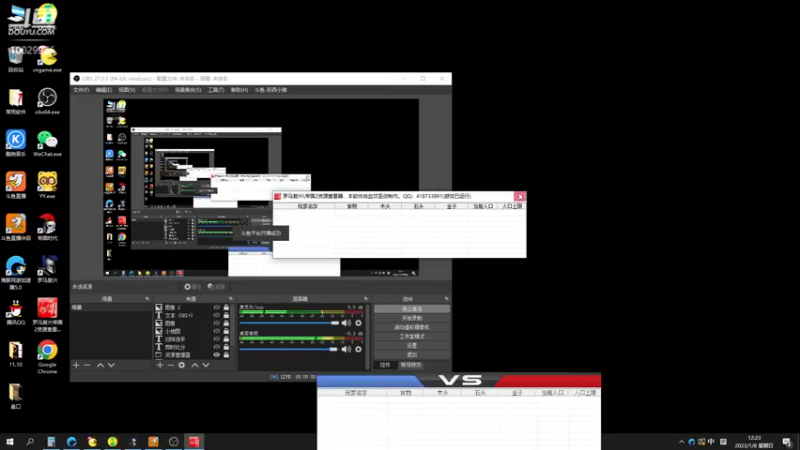The image size is (800, 450).
Task: Add a new scene with plus icon
Action: pyautogui.click(x=76, y=365)
